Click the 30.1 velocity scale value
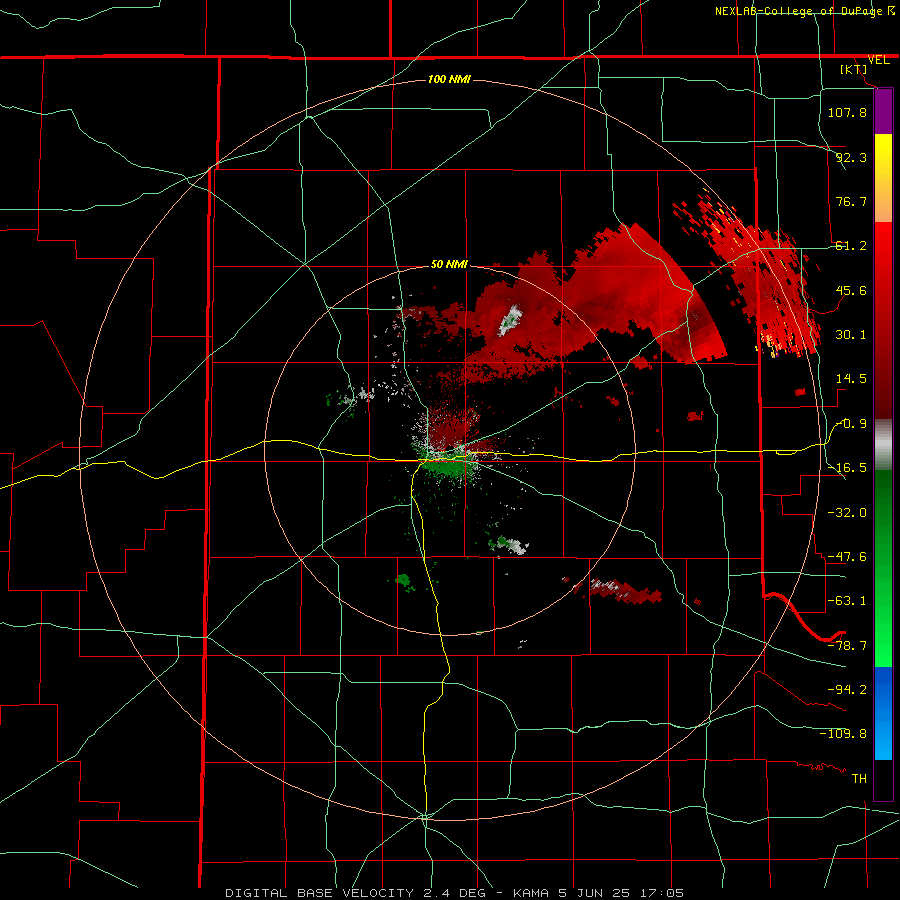Screen dimensions: 900x900 (851, 334)
